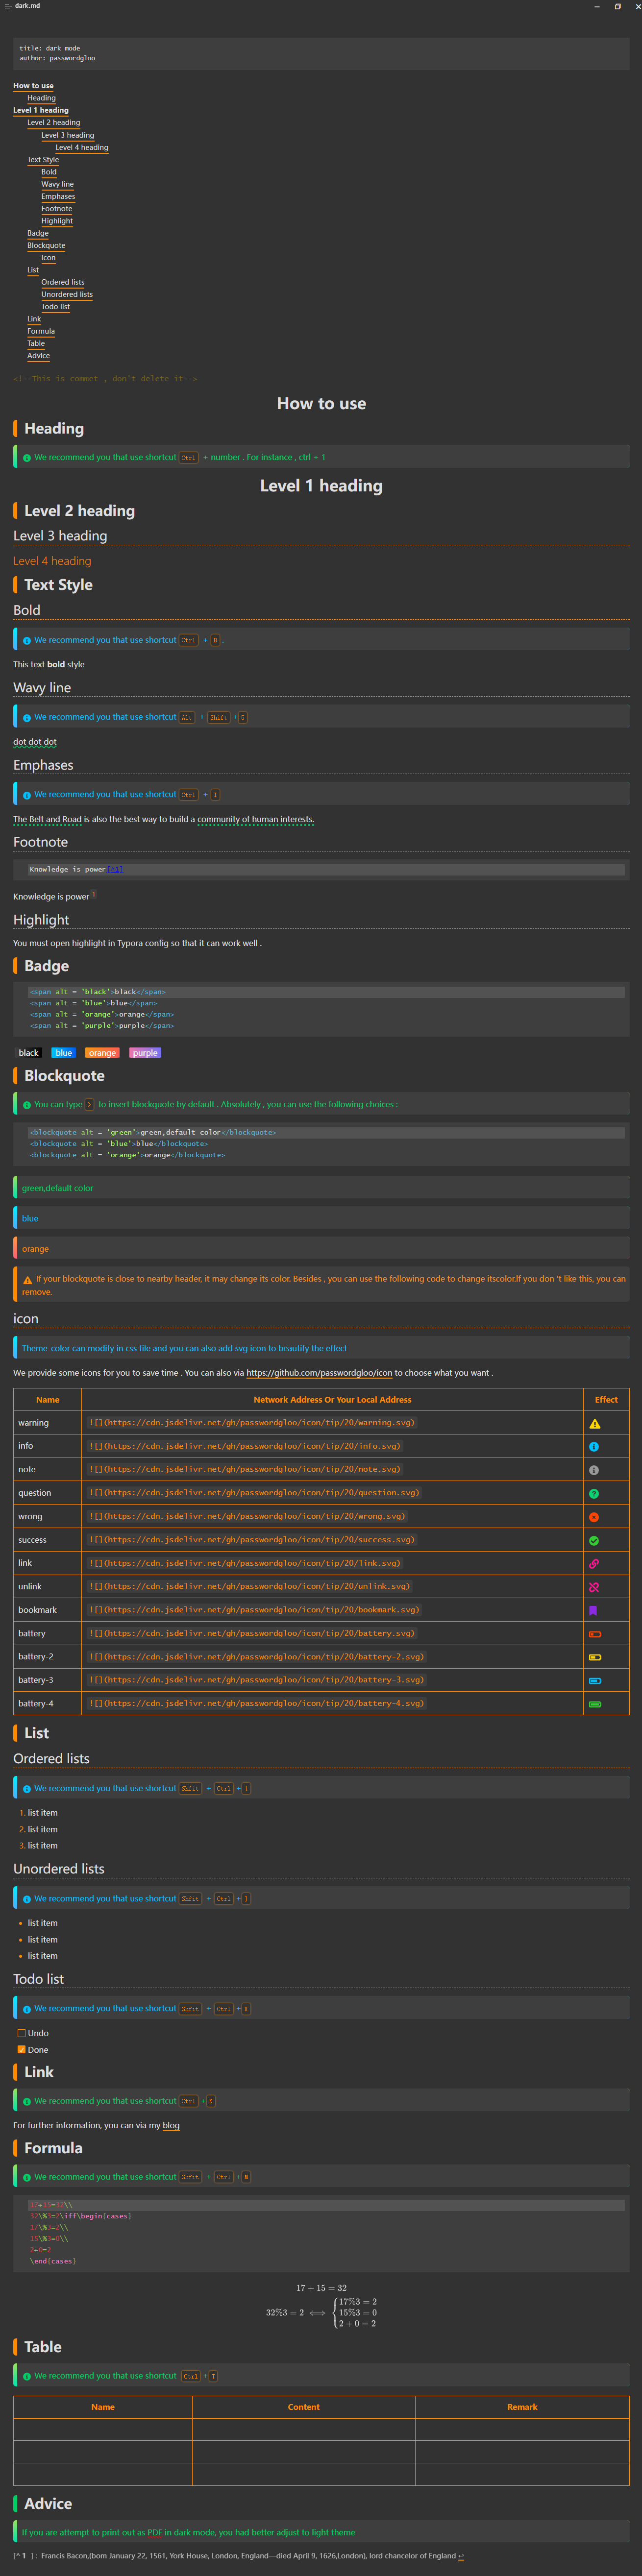
Task: Go to Level 4 heading outline link
Action: [x=82, y=148]
